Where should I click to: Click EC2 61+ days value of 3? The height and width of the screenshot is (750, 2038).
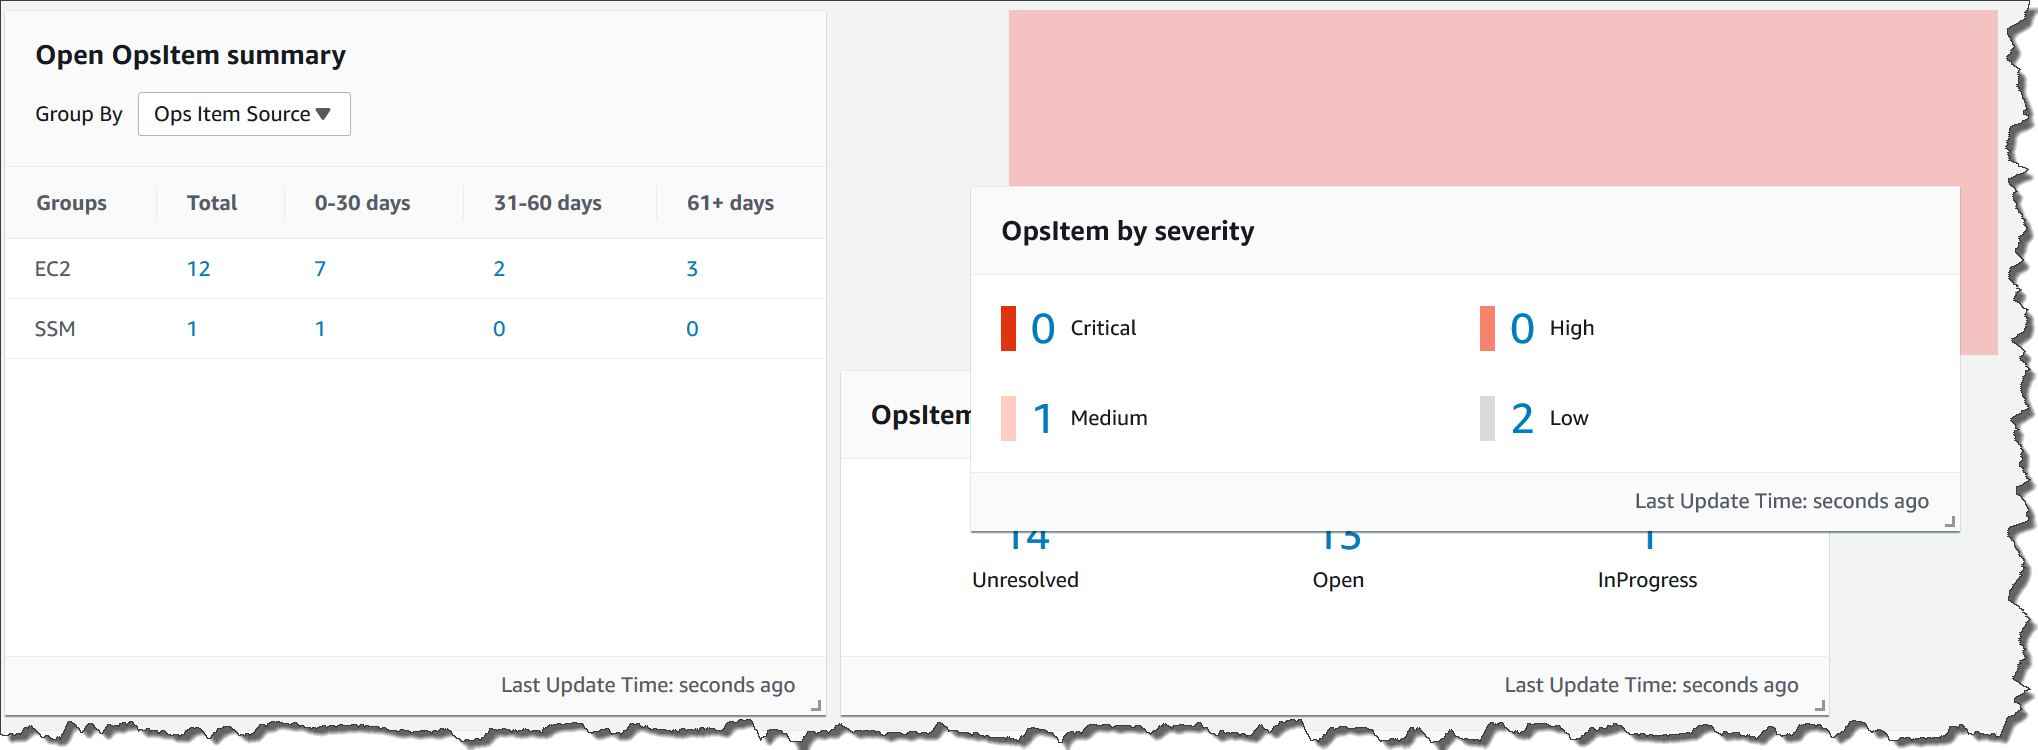tap(692, 268)
